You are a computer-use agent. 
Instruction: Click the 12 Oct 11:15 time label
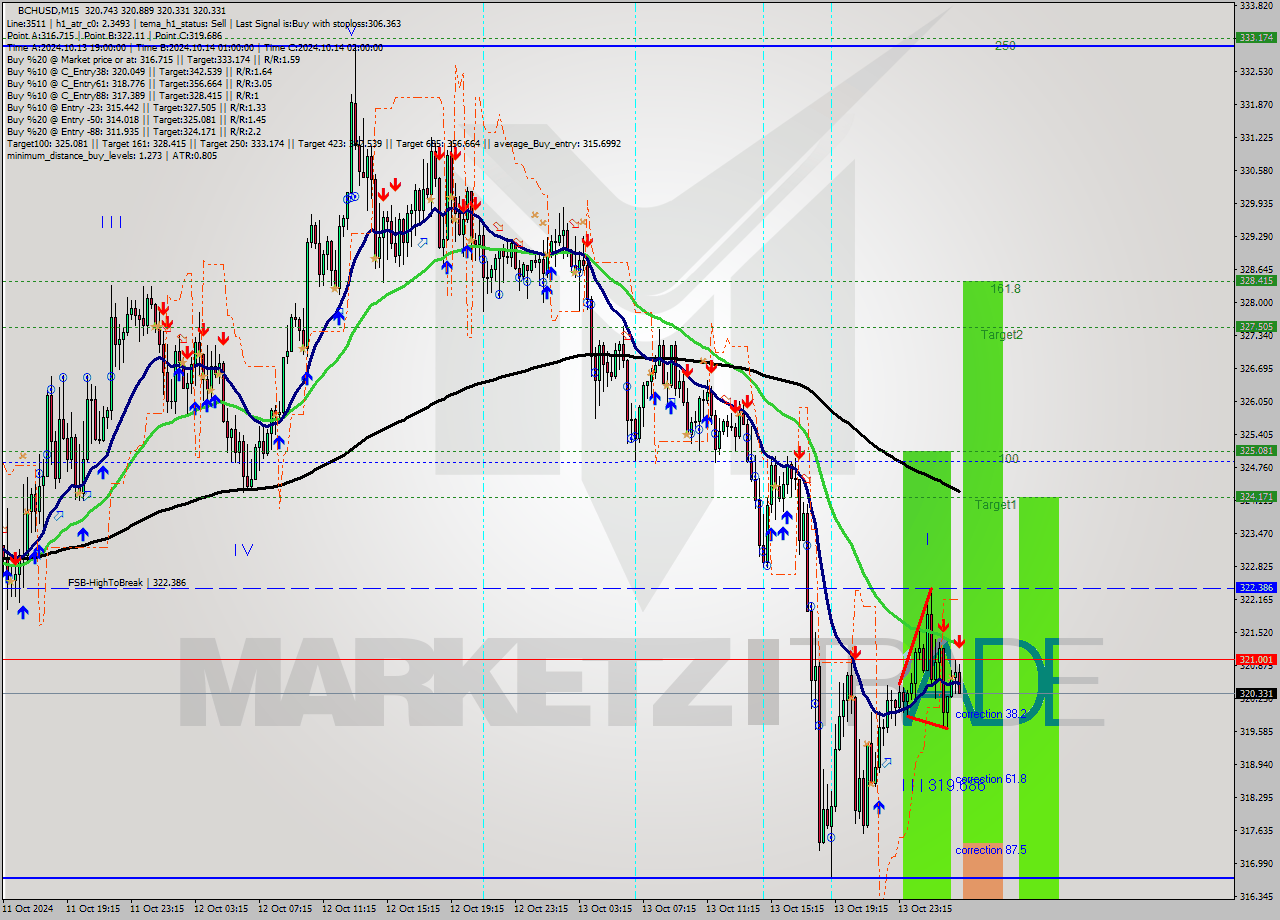tap(349, 909)
